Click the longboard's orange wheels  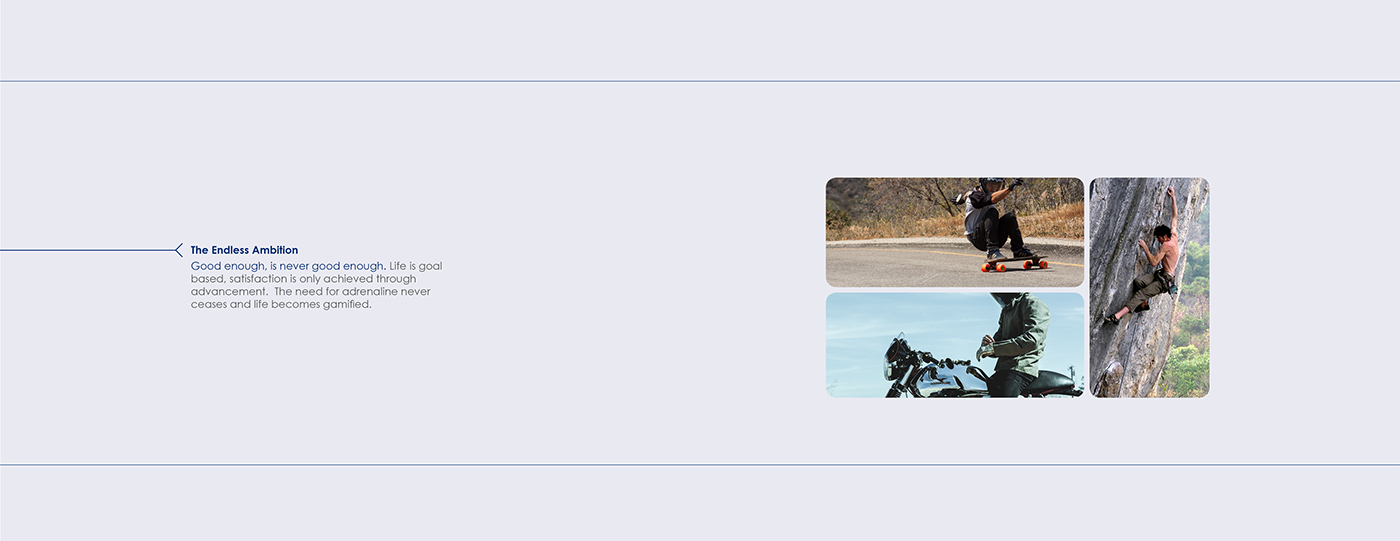(1014, 267)
